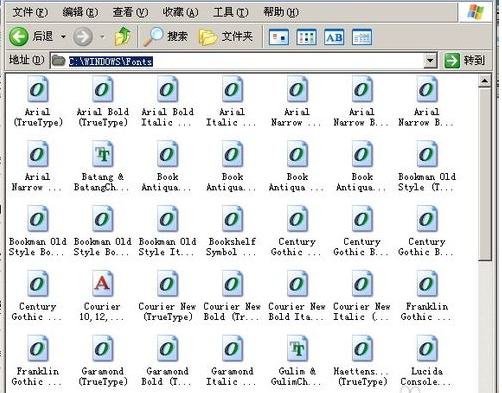Click the vertical scrollbar thumb

coord(485,173)
